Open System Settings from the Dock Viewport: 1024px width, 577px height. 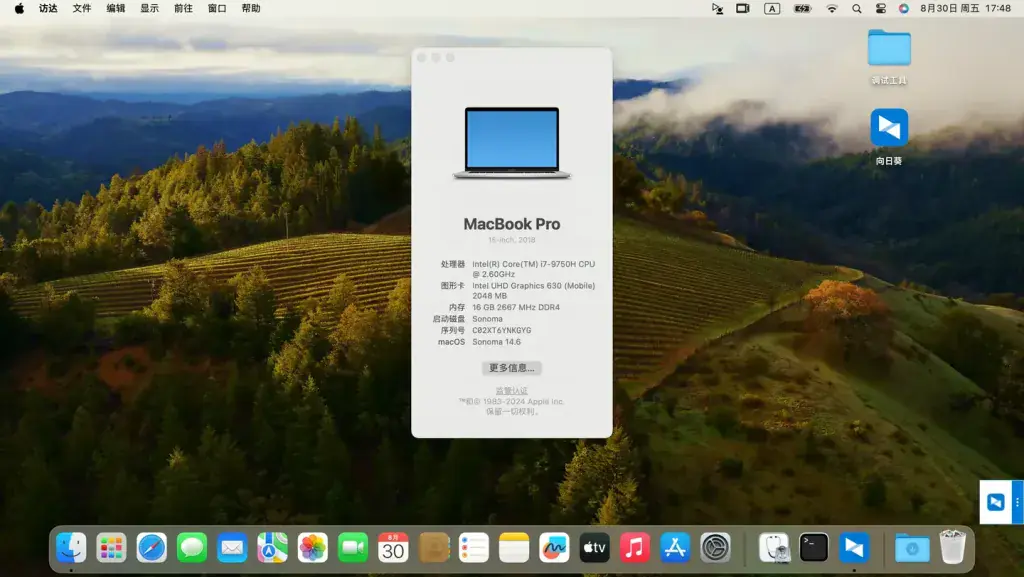coord(715,548)
